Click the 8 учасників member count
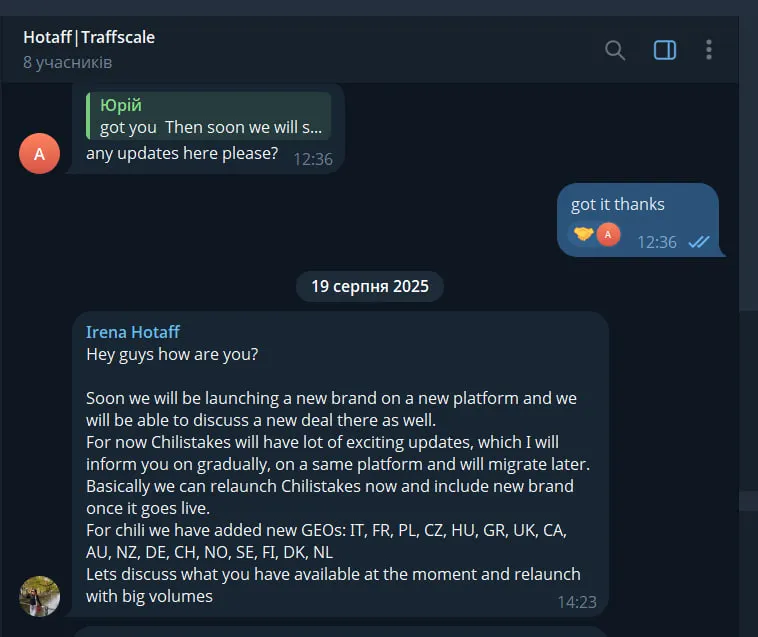Viewport: 758px width, 637px height. coord(68,62)
